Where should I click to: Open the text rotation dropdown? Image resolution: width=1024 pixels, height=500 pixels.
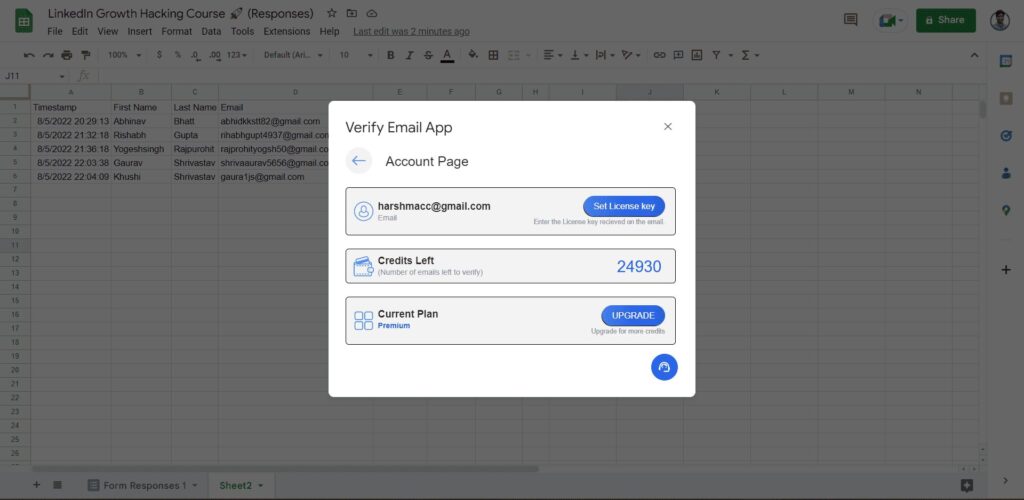click(631, 55)
